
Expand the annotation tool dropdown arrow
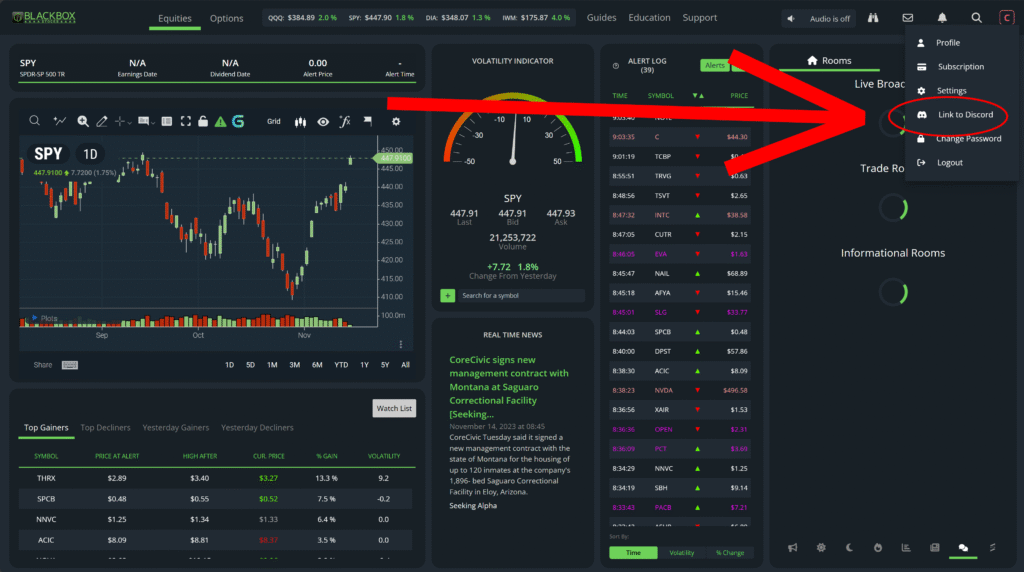(x=153, y=123)
